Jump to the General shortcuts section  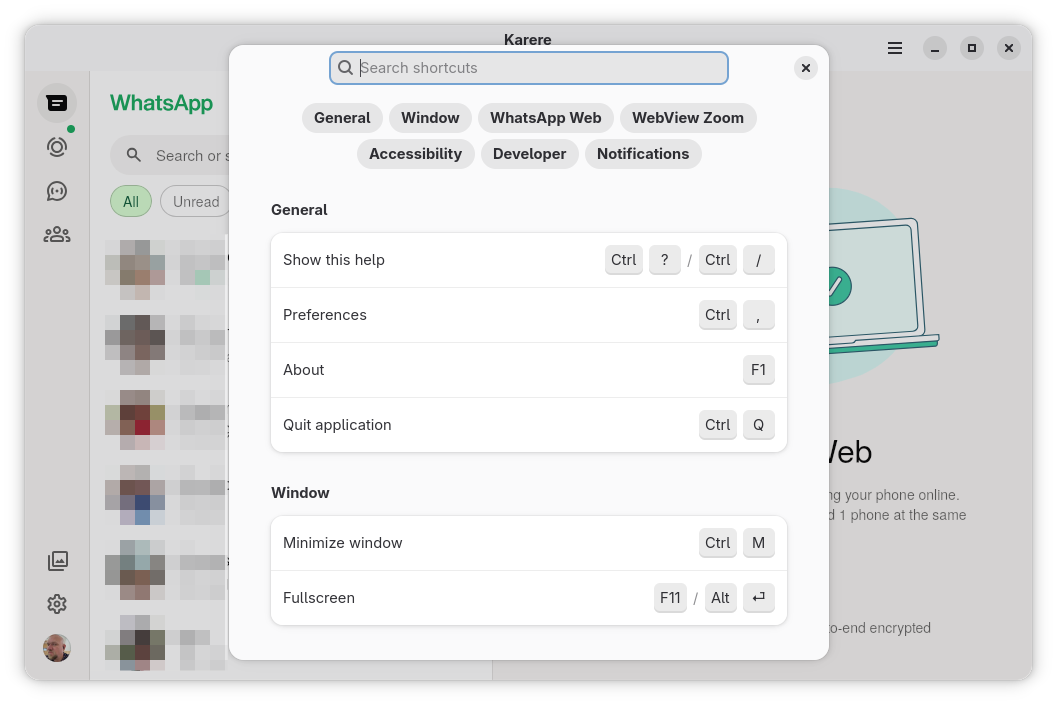(342, 118)
